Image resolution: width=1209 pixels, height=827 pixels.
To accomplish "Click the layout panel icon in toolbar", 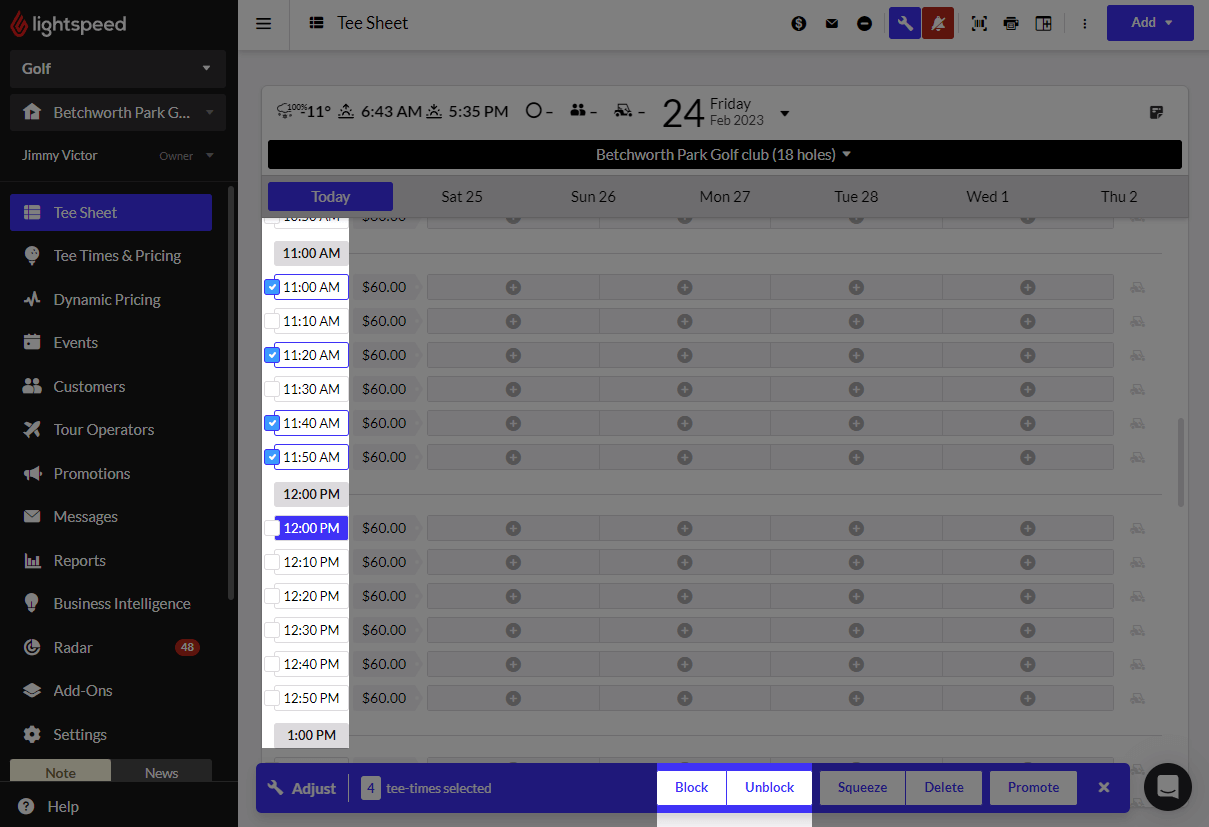I will (x=1043, y=23).
